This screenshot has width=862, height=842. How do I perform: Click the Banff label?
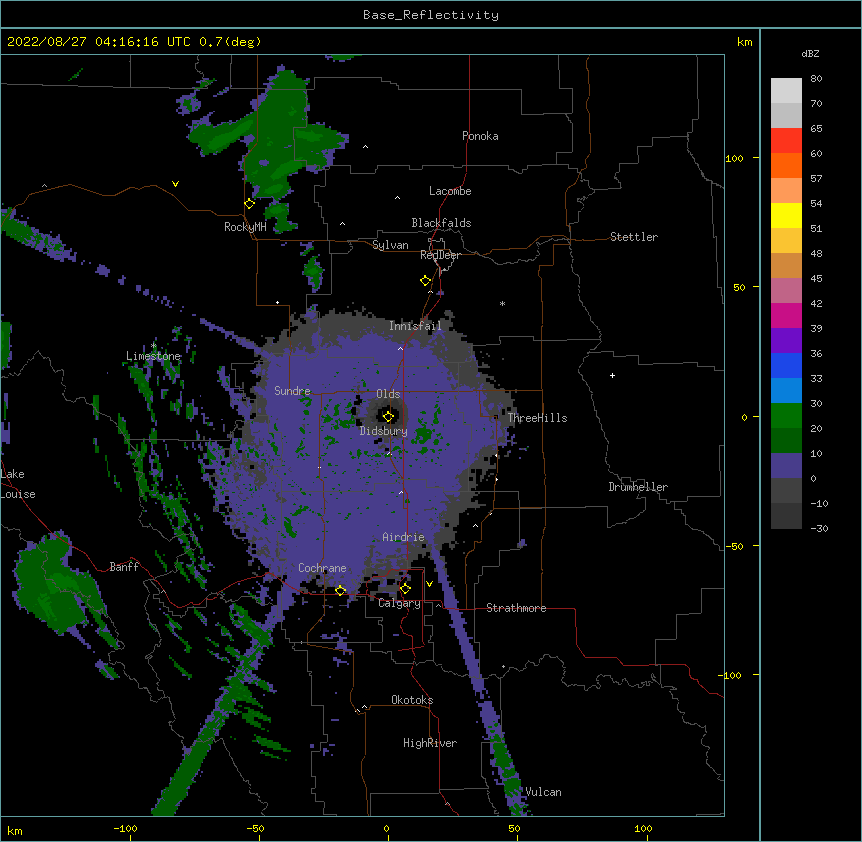pos(124,567)
